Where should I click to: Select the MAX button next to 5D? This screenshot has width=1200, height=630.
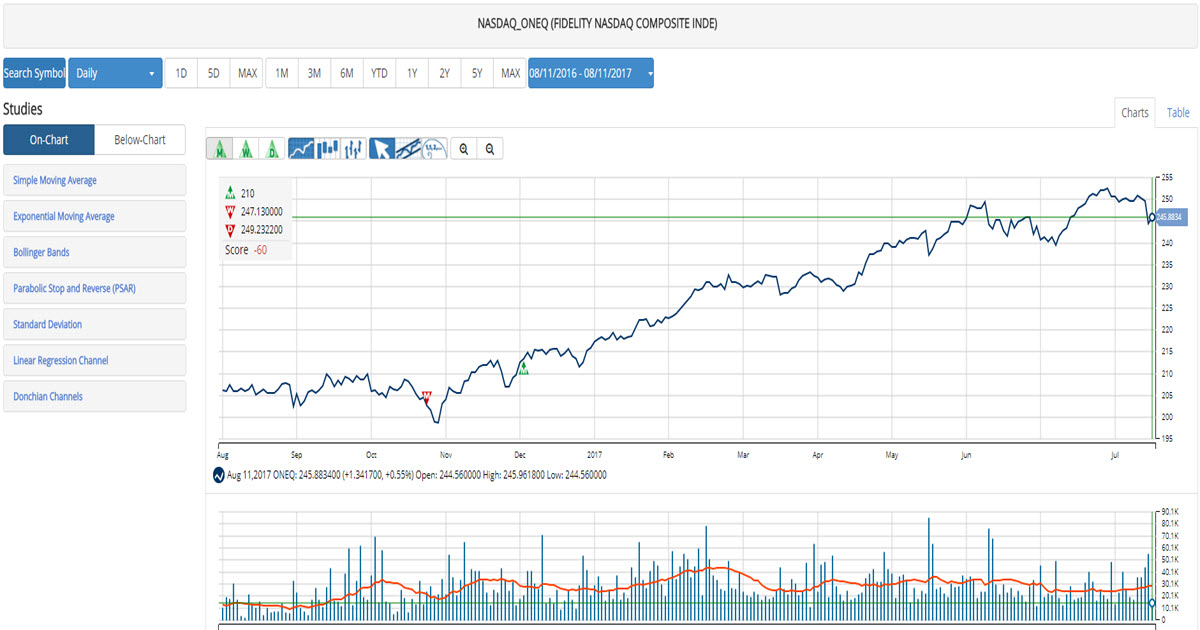coord(247,73)
